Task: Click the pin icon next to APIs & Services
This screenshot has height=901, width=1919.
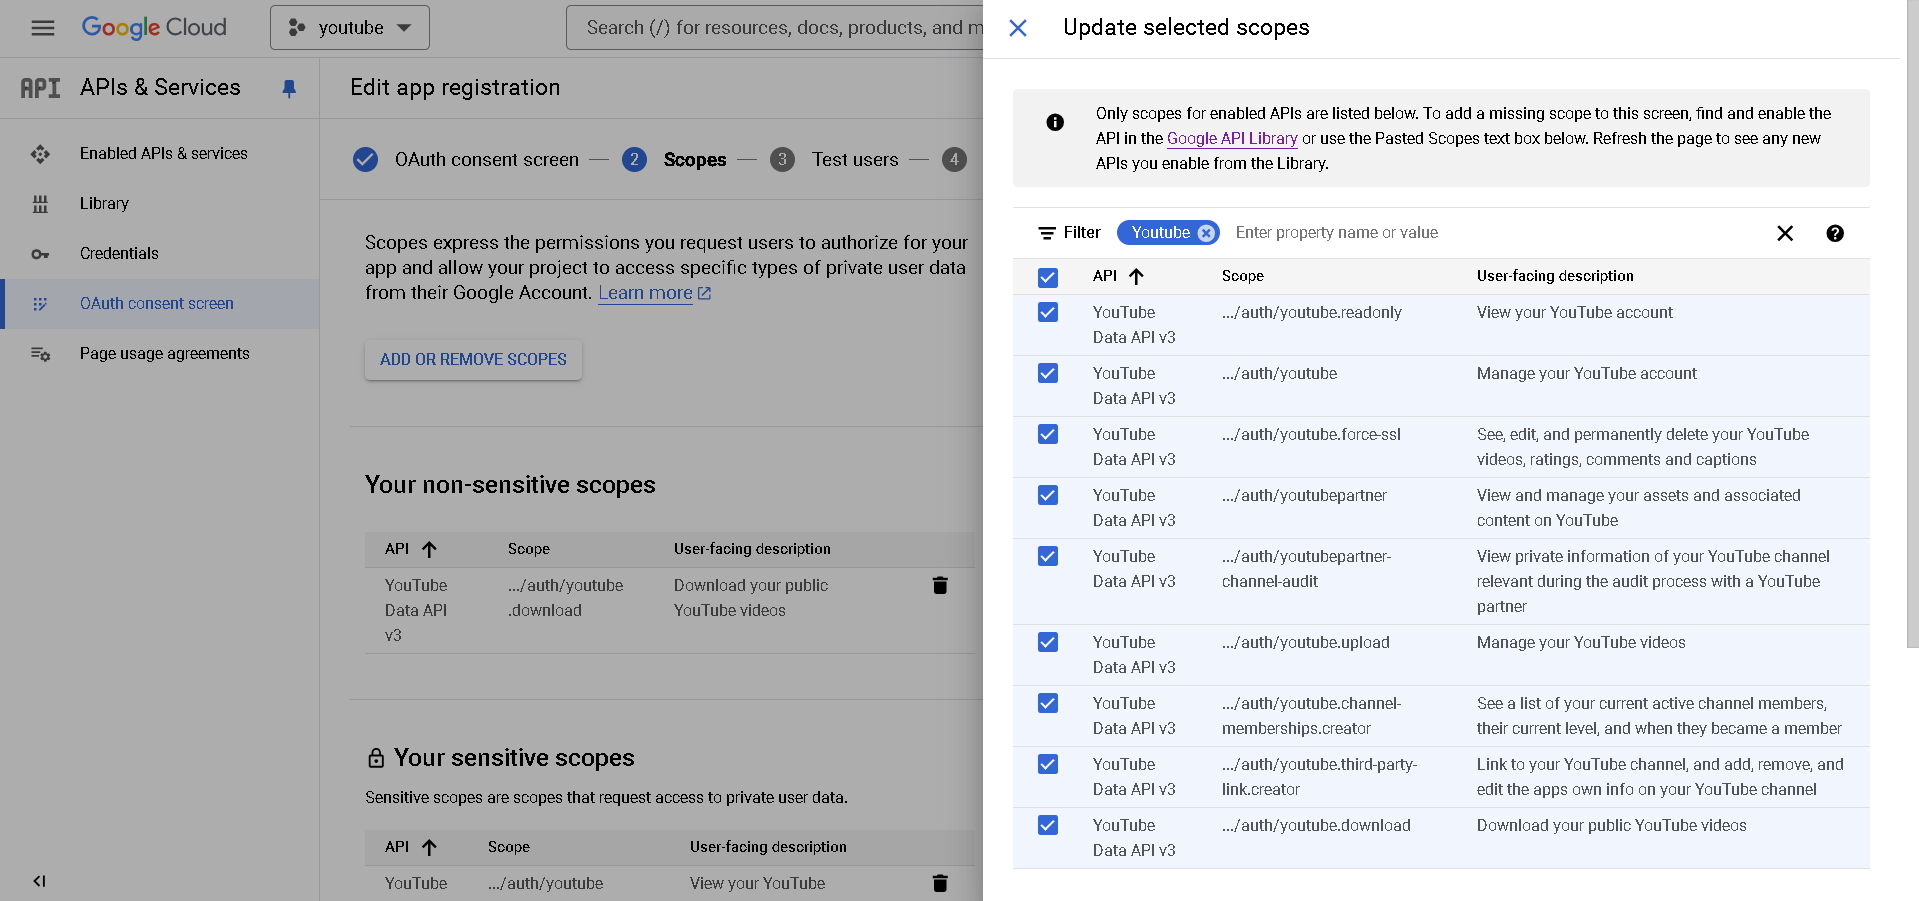Action: click(x=289, y=88)
